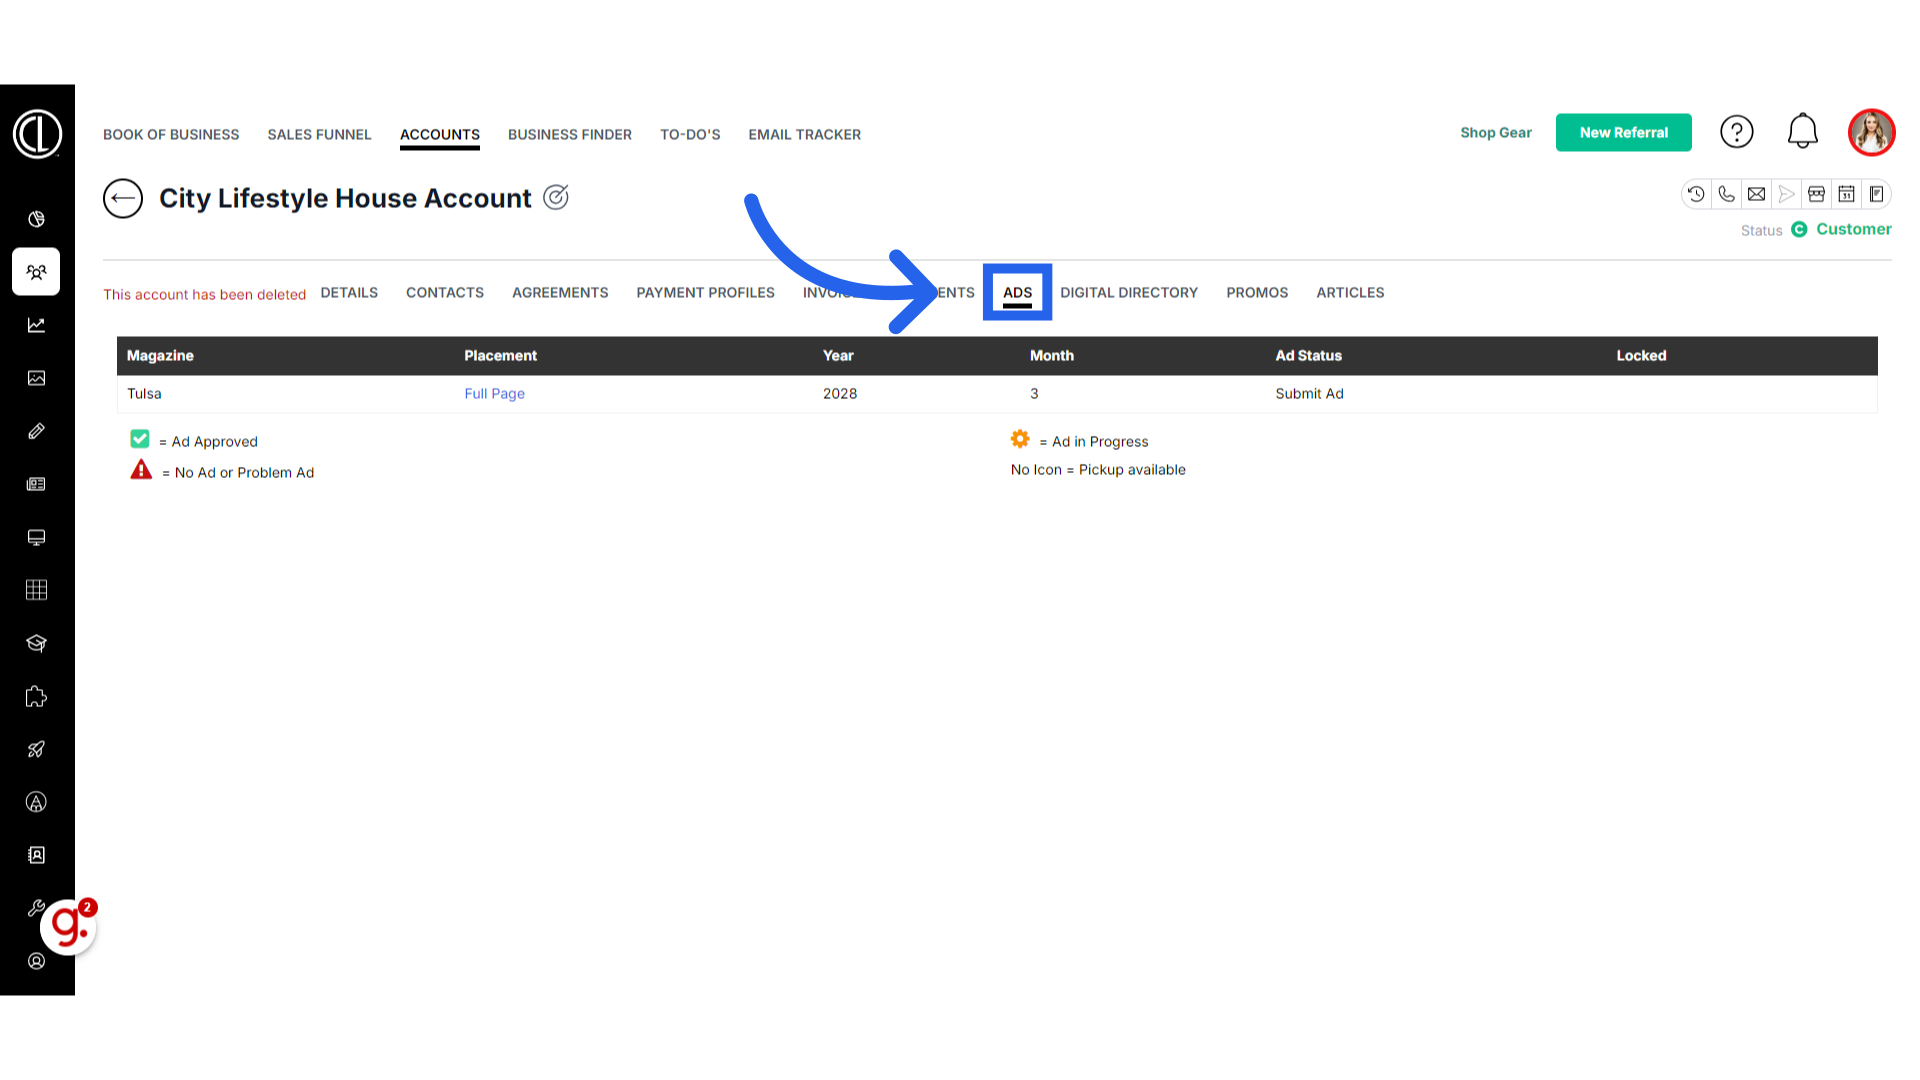Image resolution: width=1920 pixels, height=1080 pixels.
Task: Open the To-Do's tab
Action: pyautogui.click(x=690, y=134)
